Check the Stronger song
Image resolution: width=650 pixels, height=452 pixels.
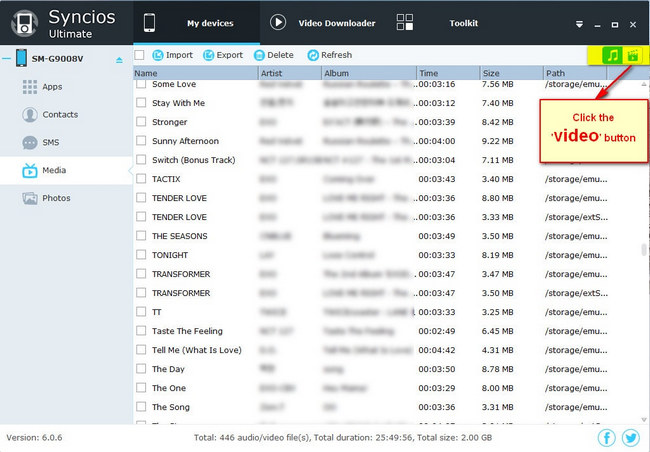coord(141,122)
